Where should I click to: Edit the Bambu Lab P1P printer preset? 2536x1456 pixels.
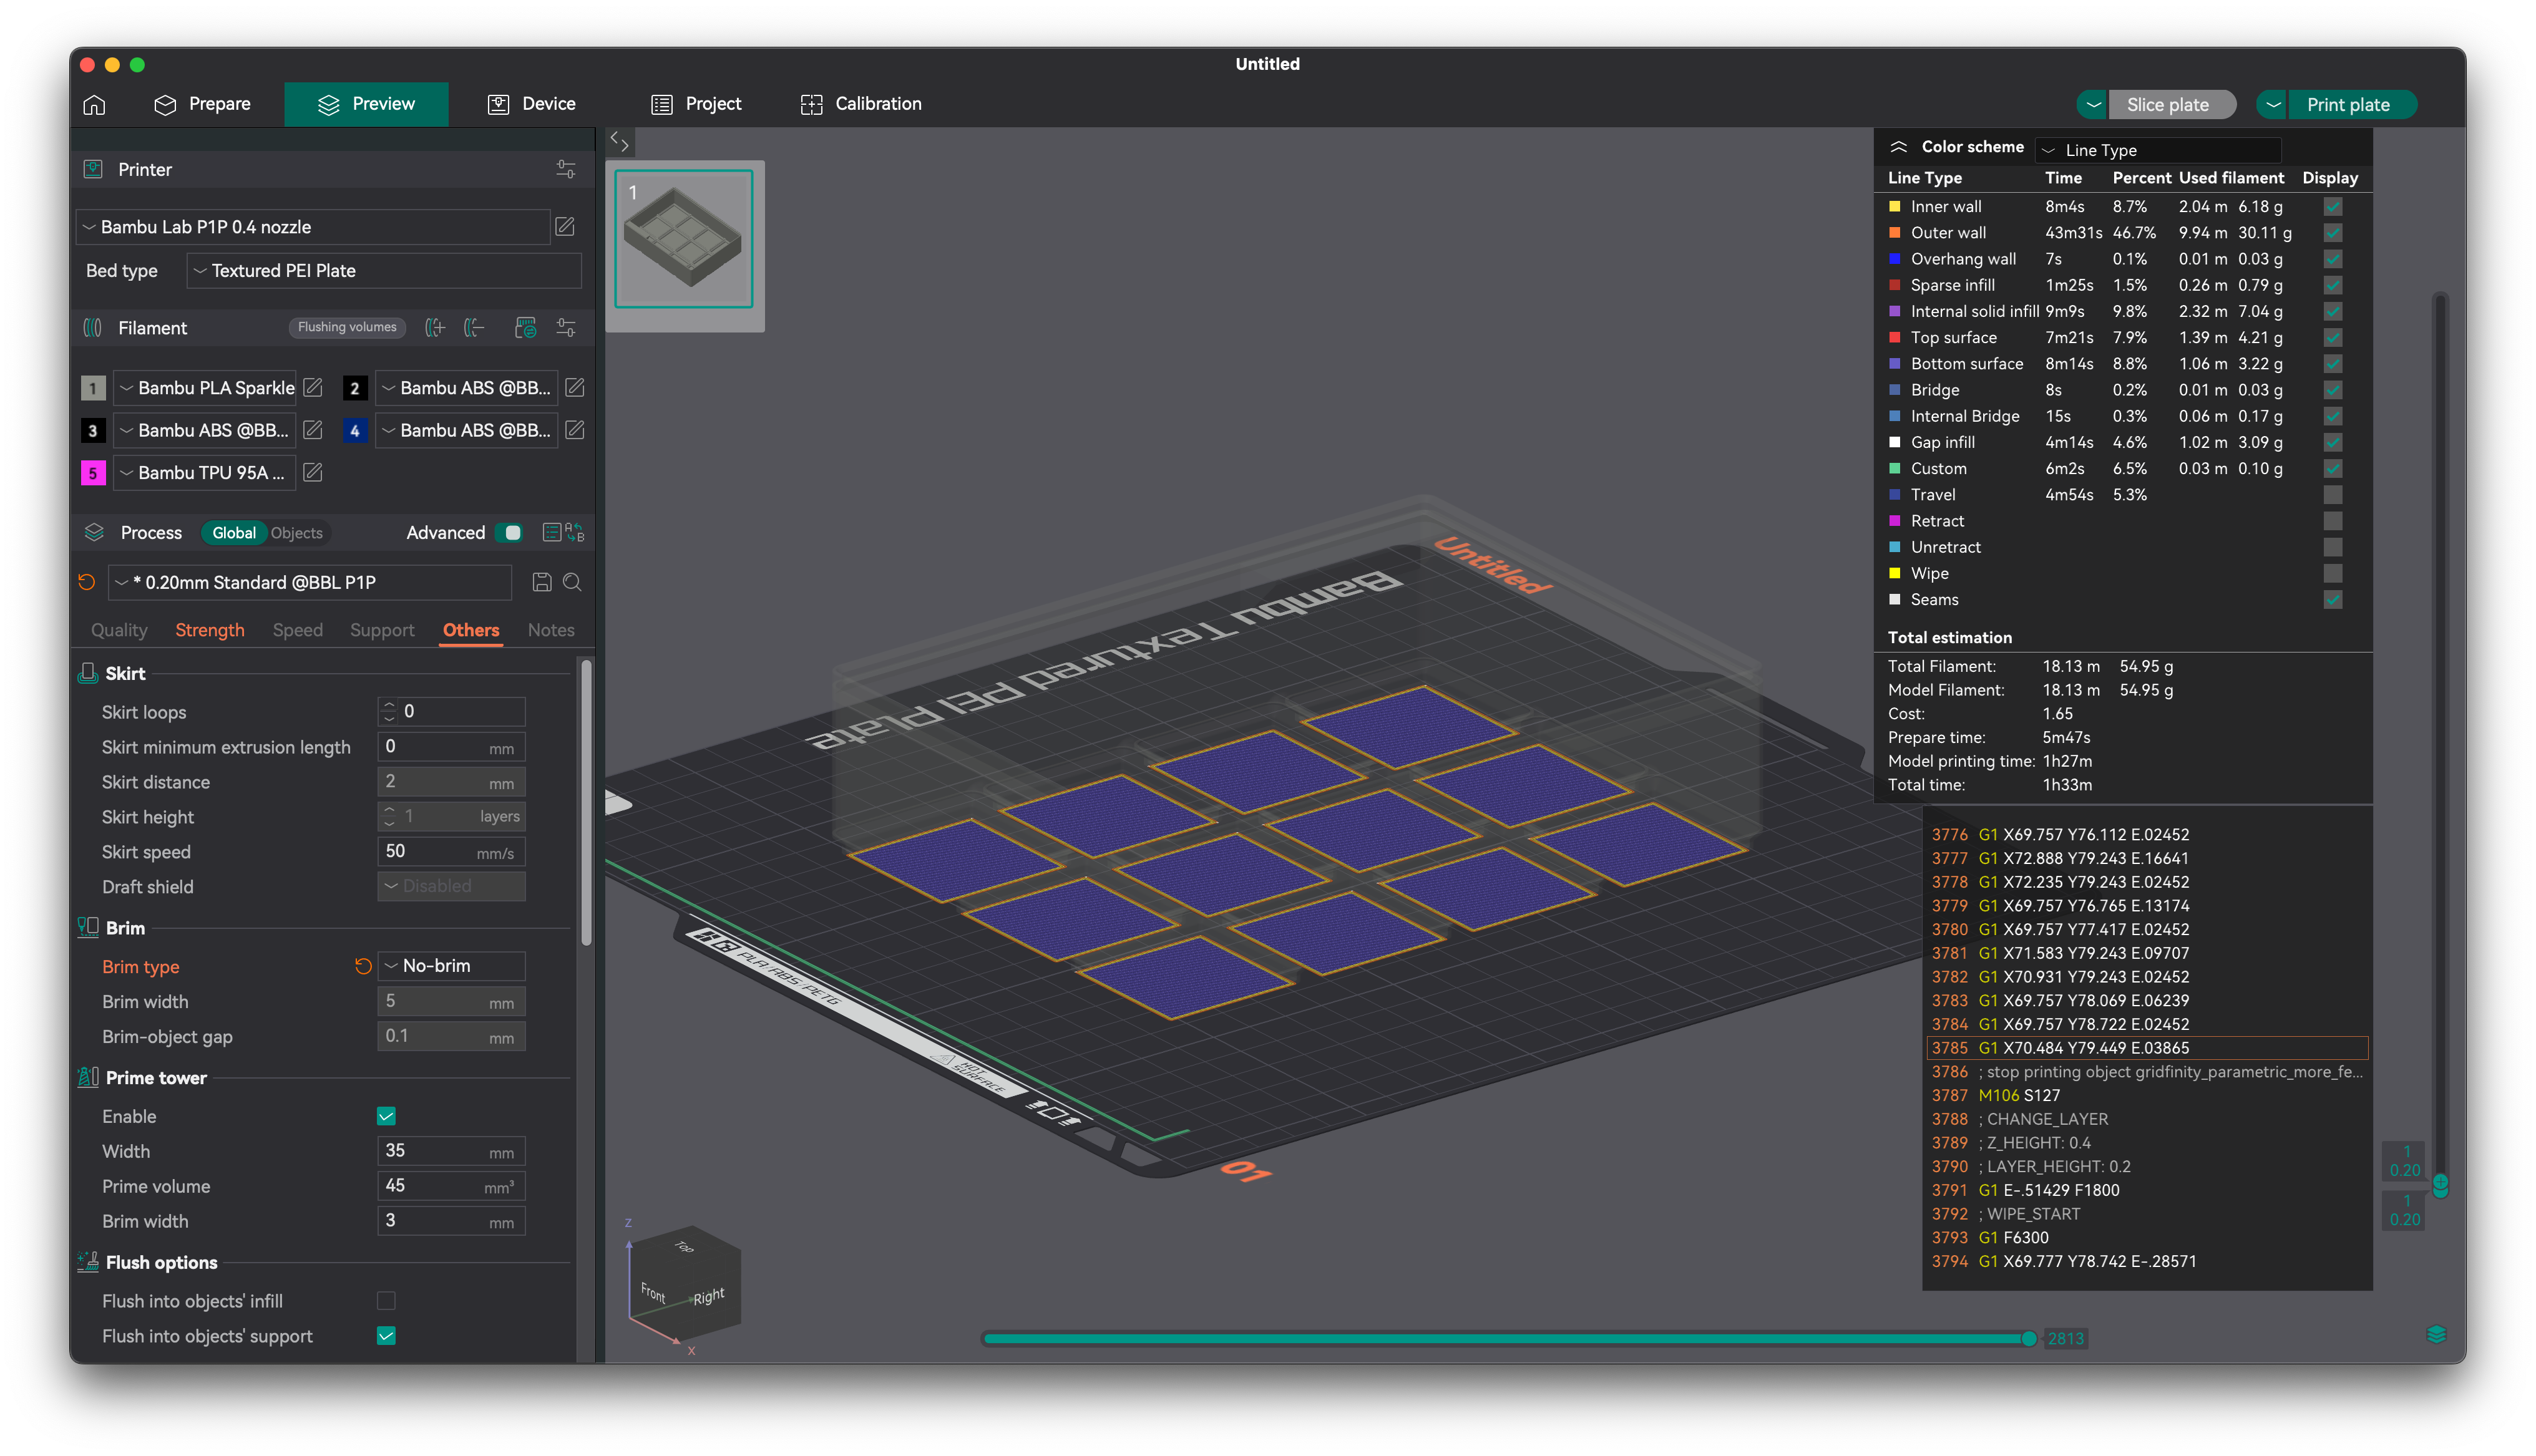tap(565, 227)
